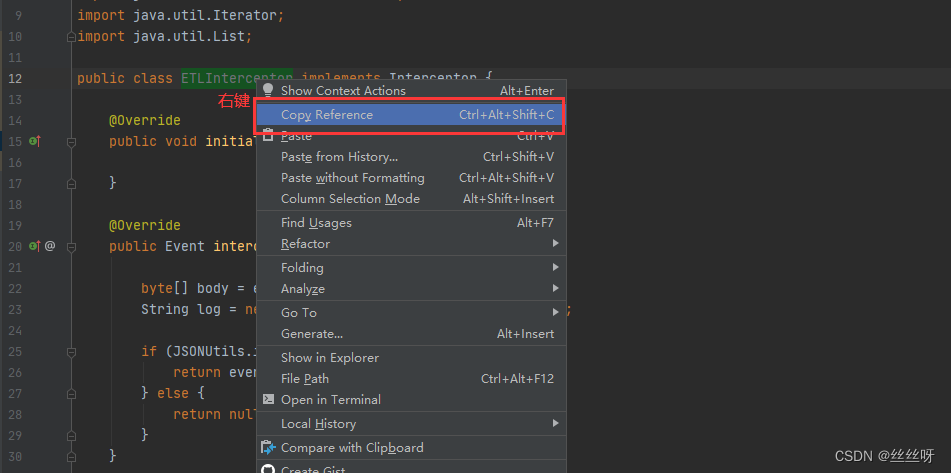
Task: Click the @Override annotation on line 19
Action: coord(145,226)
